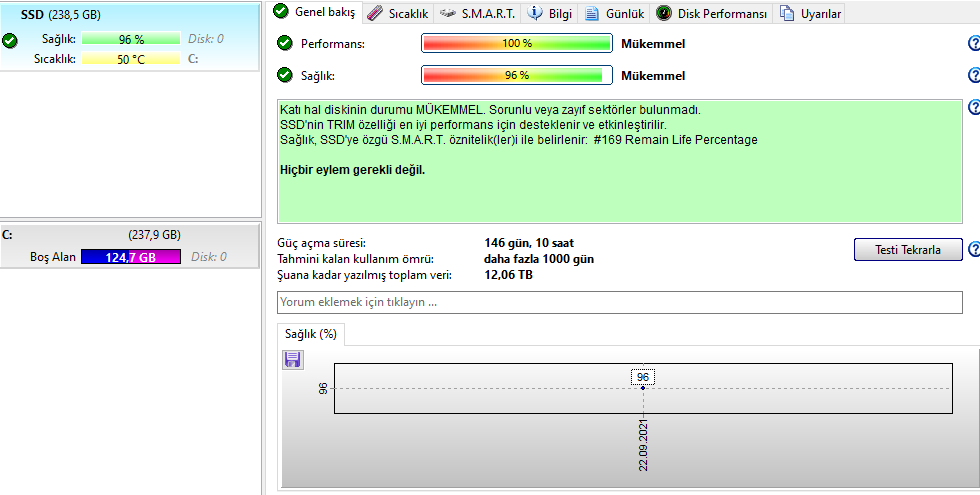Screen dimensions: 980x495
Task: Switch to the Bilgi tab
Action: point(550,13)
